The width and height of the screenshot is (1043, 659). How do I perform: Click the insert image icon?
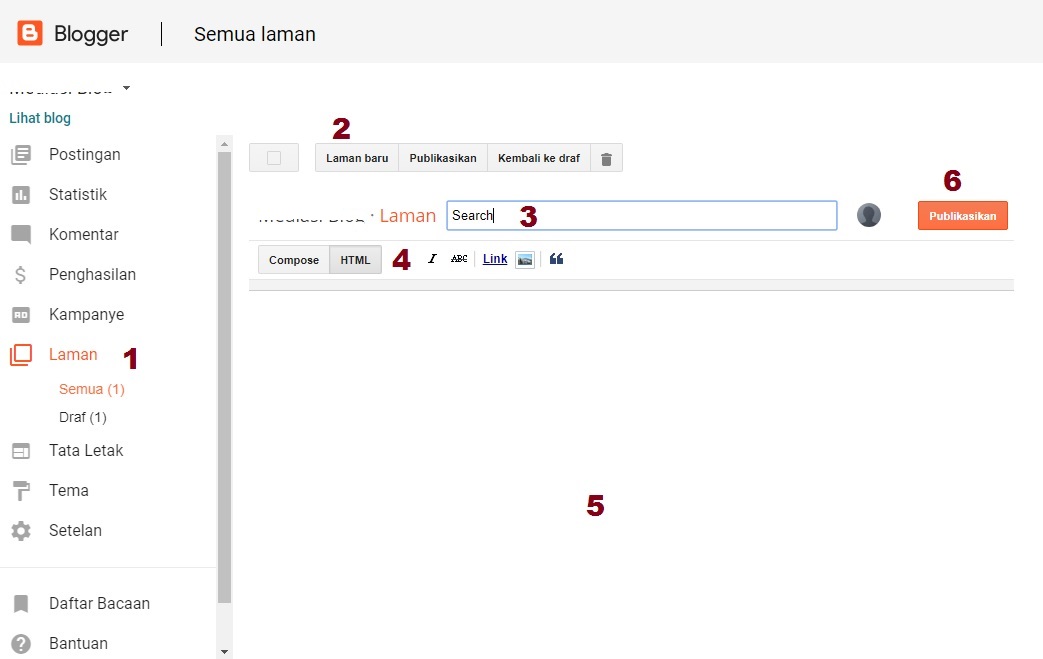click(x=525, y=259)
